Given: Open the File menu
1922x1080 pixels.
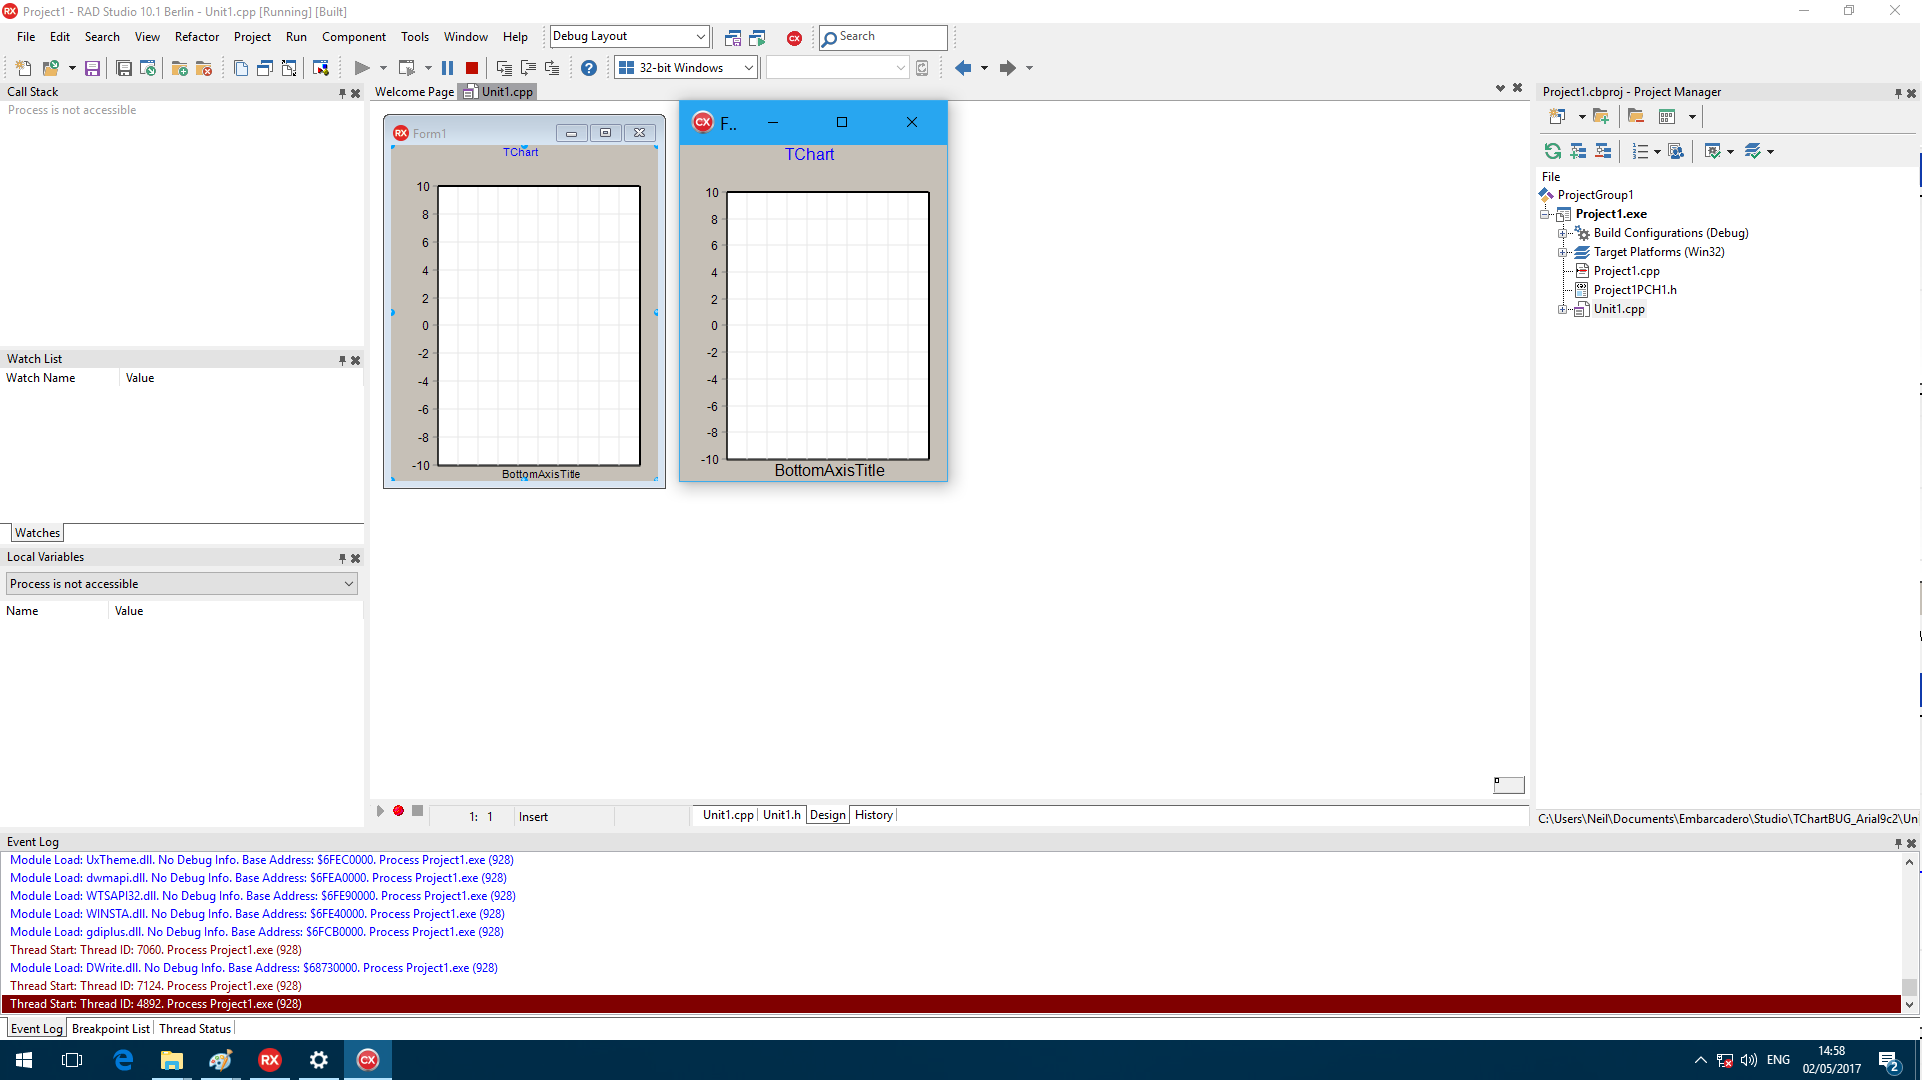Looking at the screenshot, I should (26, 37).
